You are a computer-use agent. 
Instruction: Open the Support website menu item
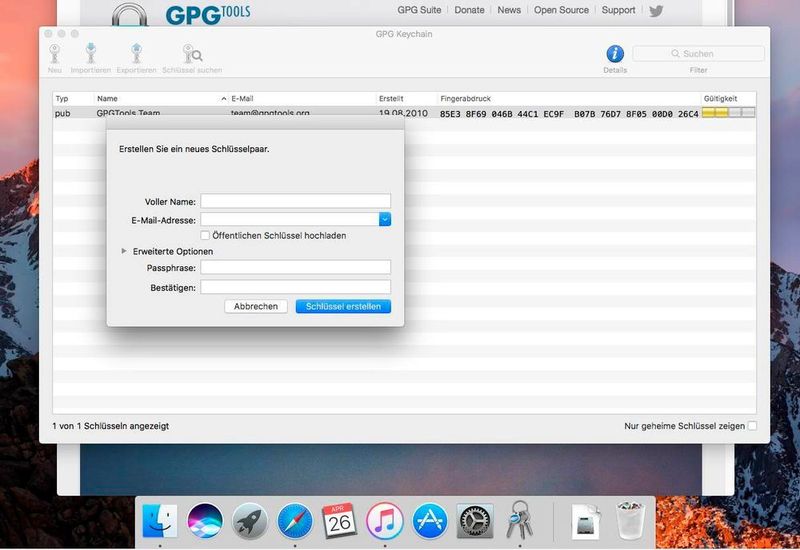pos(618,10)
